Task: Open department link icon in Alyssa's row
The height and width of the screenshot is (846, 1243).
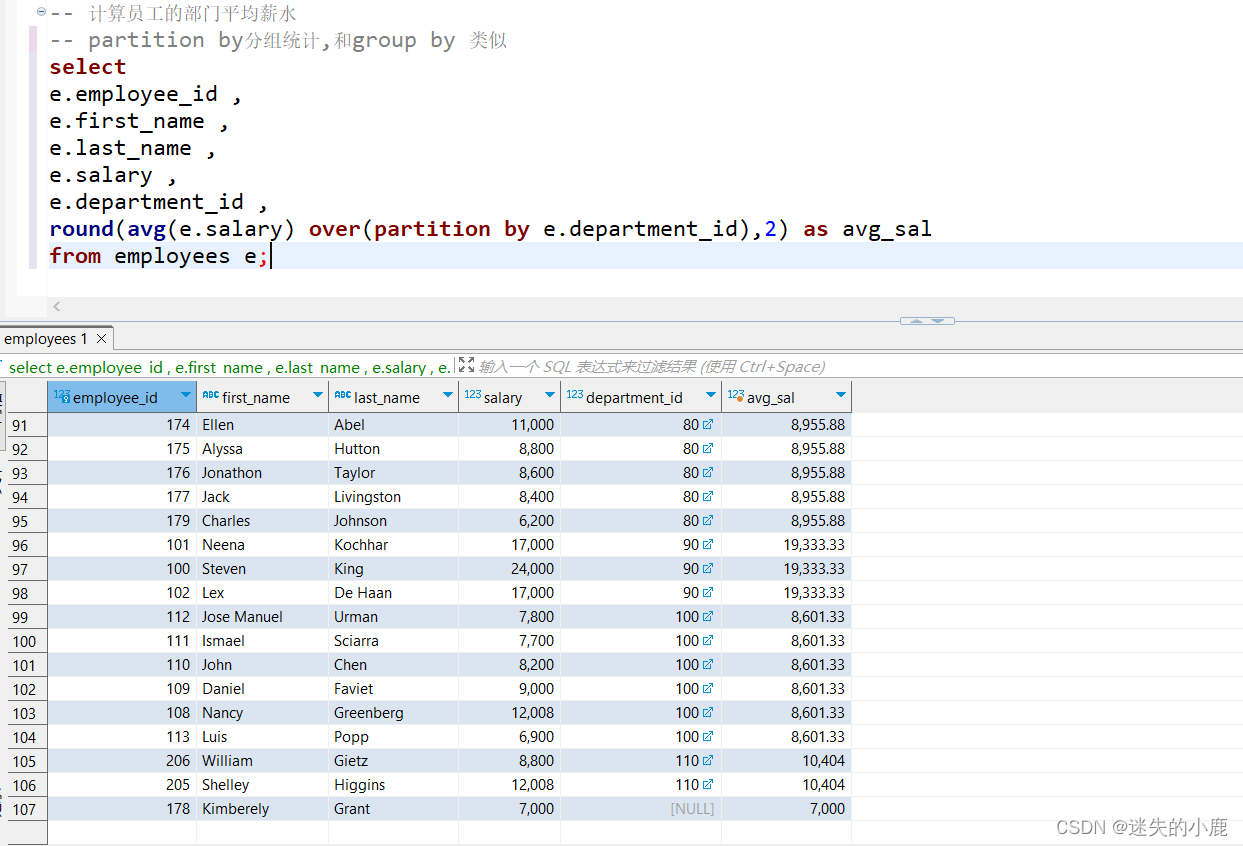Action: point(708,448)
